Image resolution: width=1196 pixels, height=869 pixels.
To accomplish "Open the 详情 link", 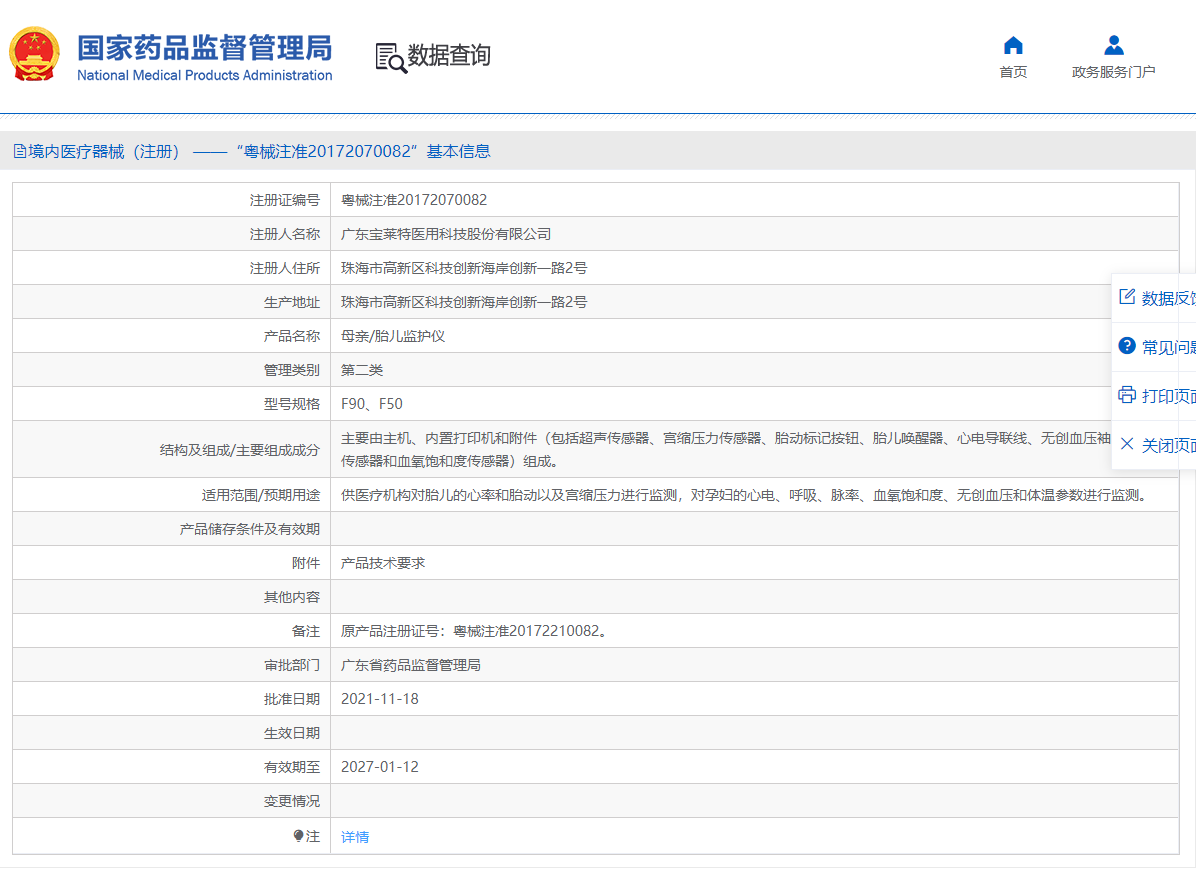I will click(355, 837).
